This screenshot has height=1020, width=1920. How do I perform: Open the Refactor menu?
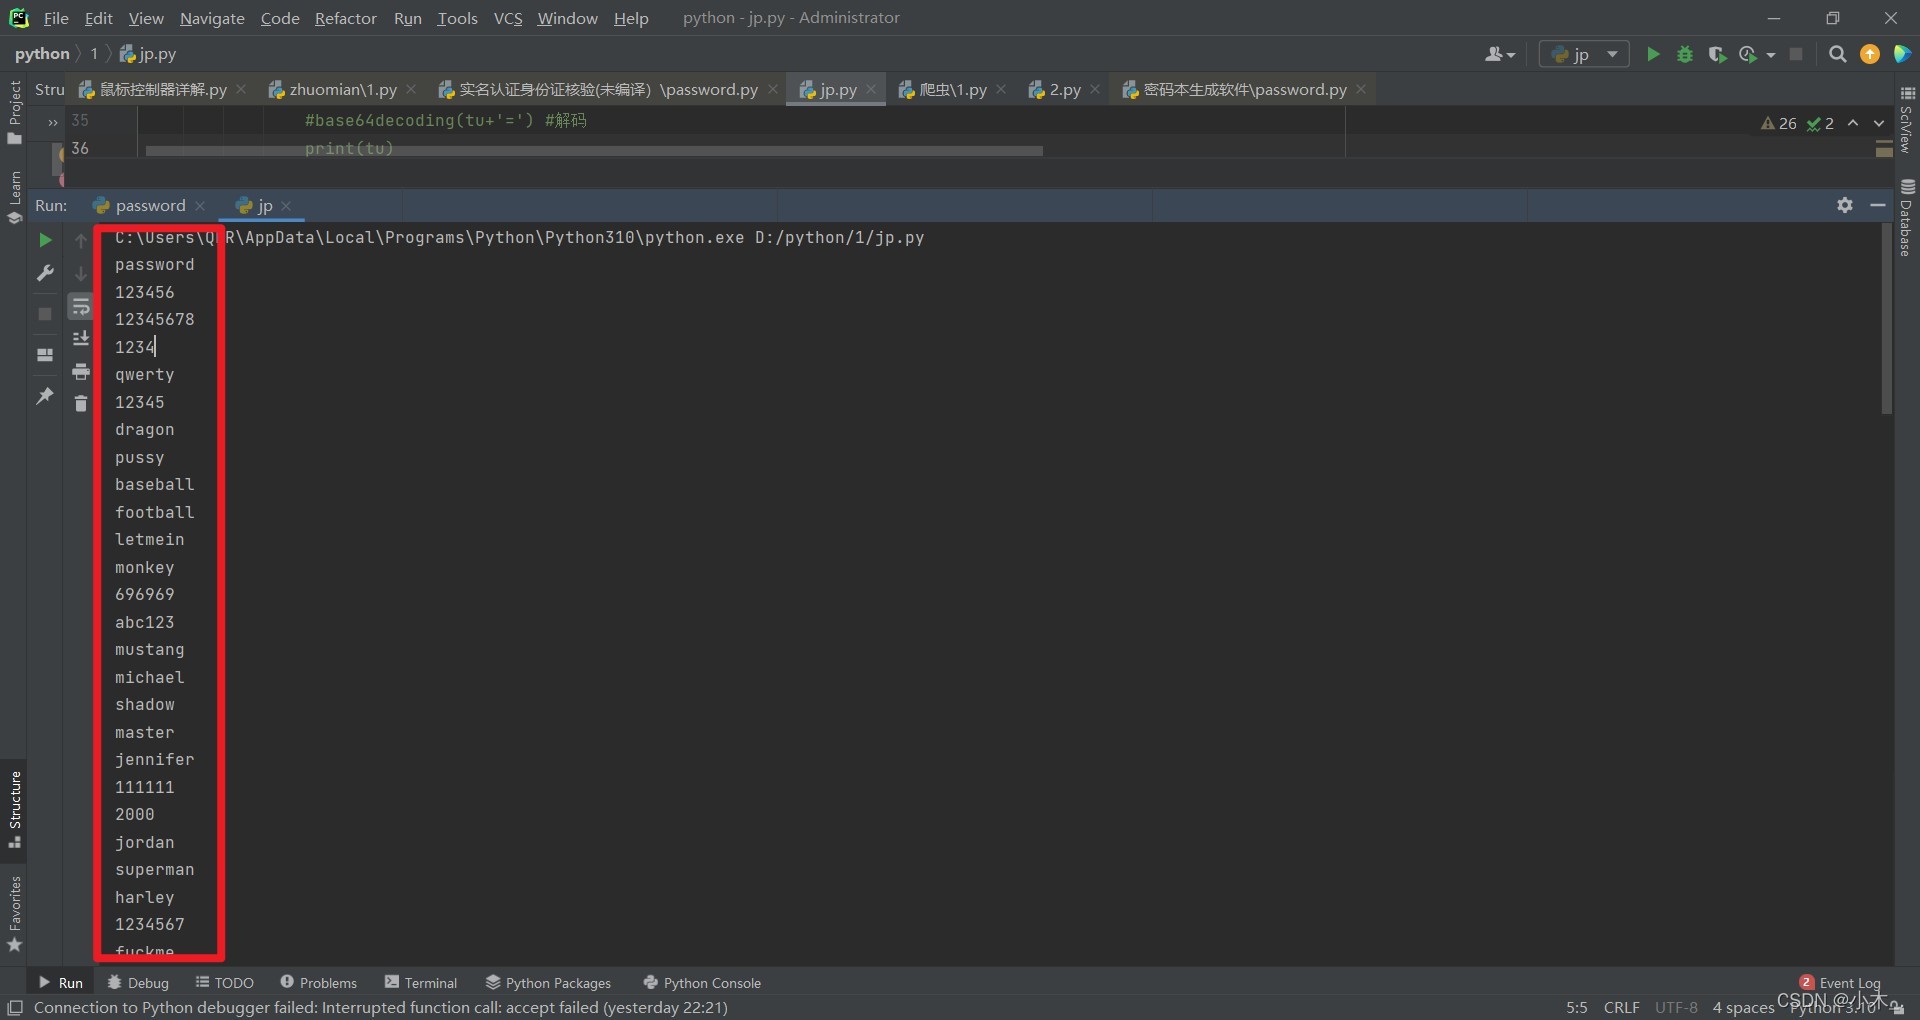pos(345,18)
